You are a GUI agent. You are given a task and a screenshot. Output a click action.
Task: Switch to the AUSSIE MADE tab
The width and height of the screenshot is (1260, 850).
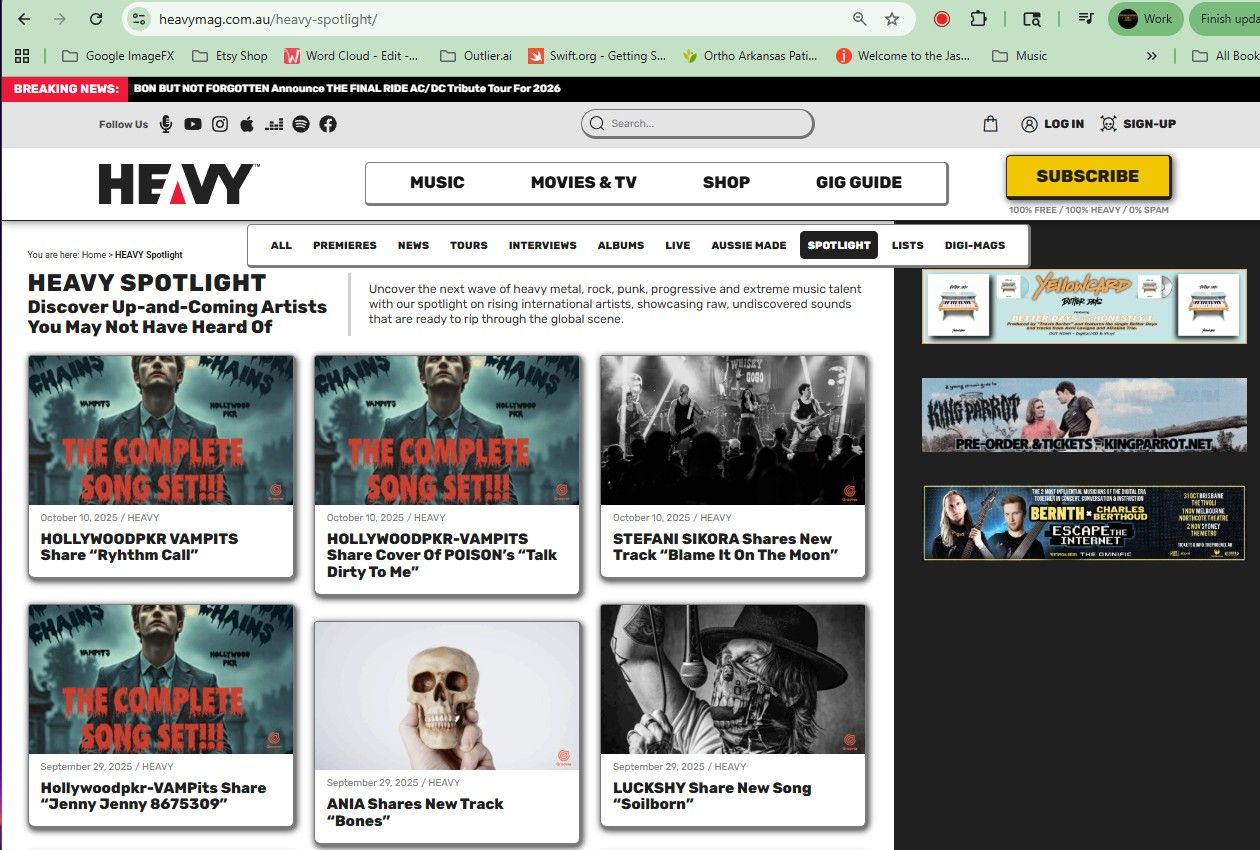point(748,245)
